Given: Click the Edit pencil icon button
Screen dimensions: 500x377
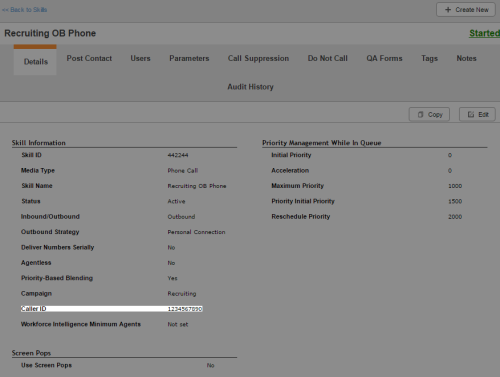Looking at the screenshot, I should point(471,114).
